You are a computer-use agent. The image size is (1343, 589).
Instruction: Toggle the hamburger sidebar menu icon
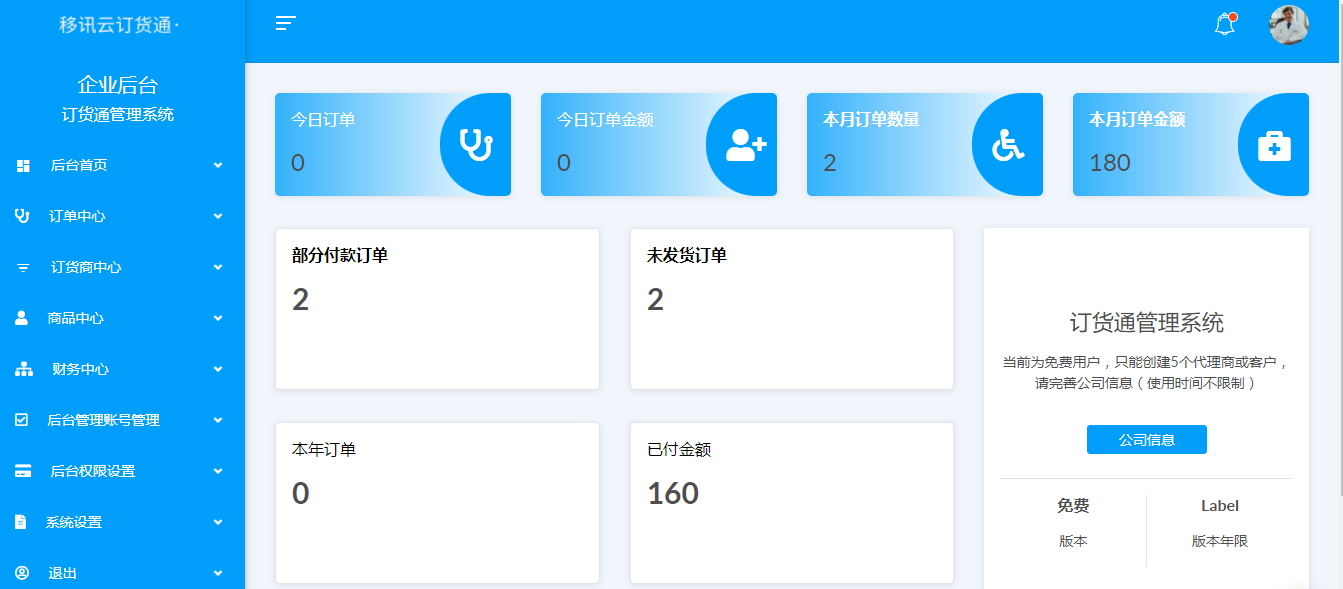pos(286,23)
